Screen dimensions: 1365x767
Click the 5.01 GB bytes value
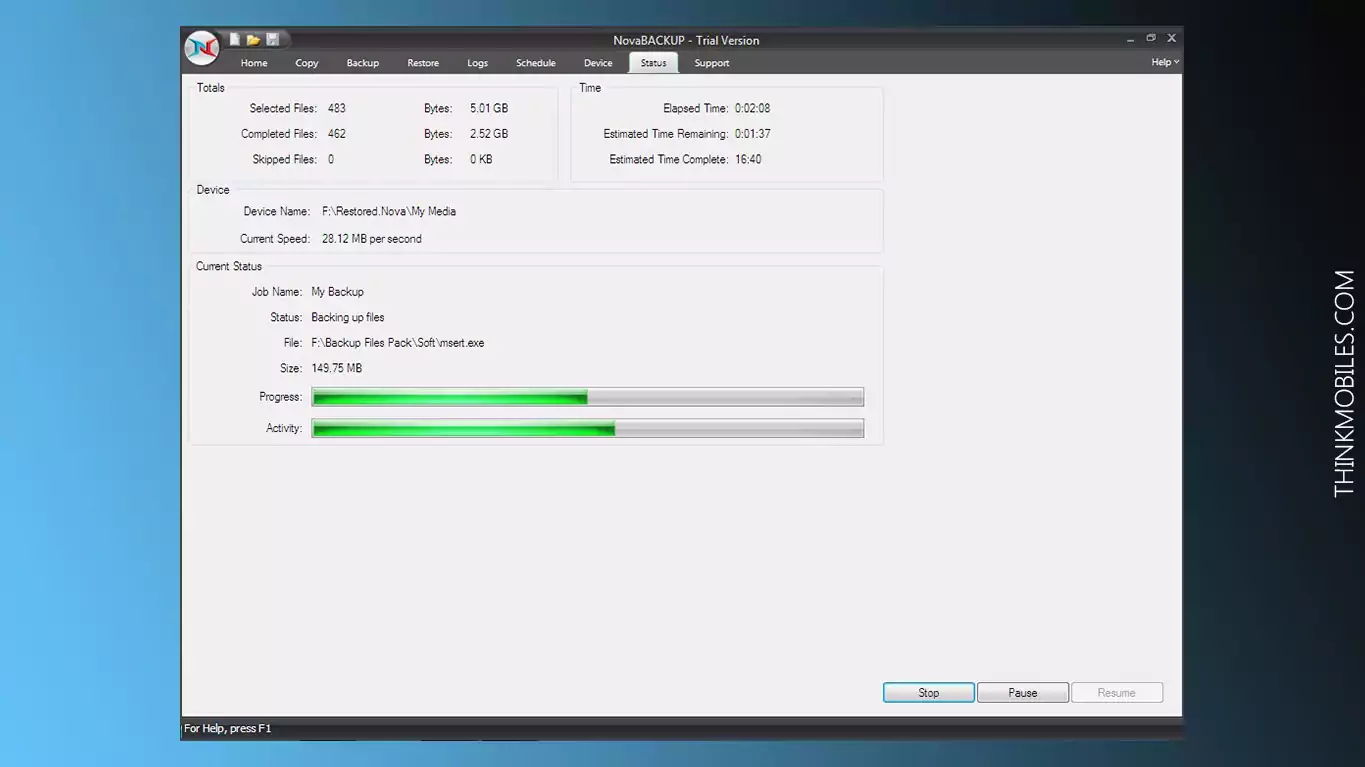click(x=489, y=108)
